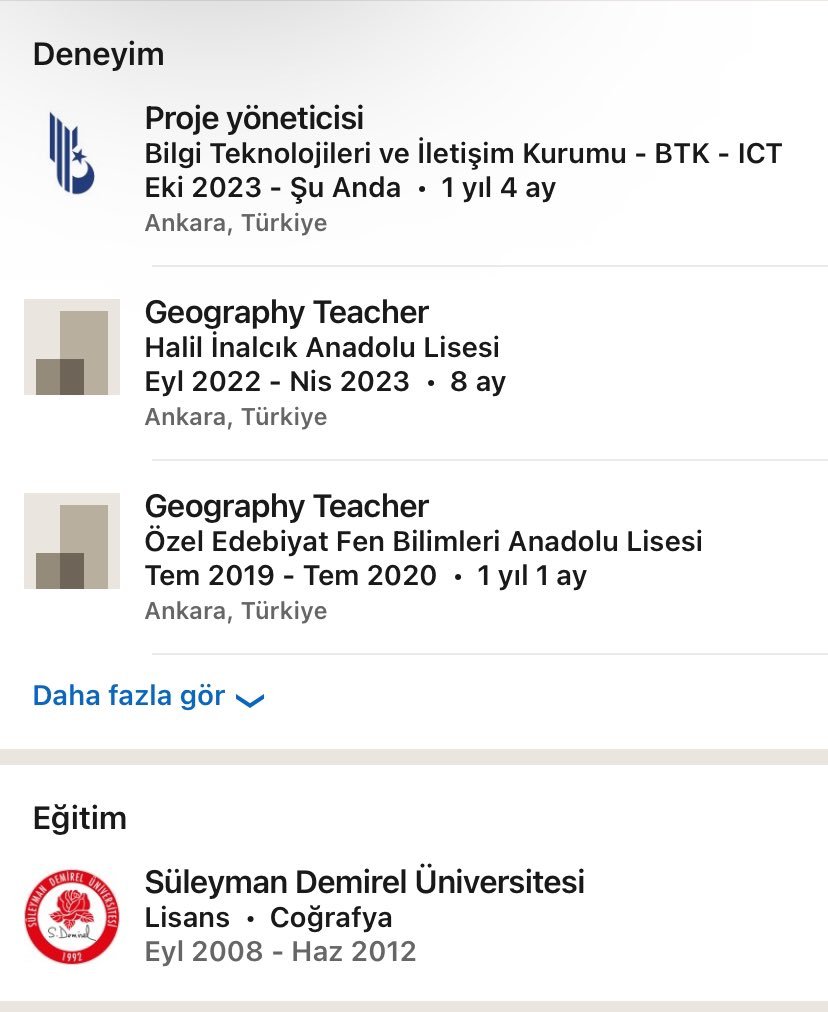Click the "Eğitim" section heading

click(x=80, y=819)
